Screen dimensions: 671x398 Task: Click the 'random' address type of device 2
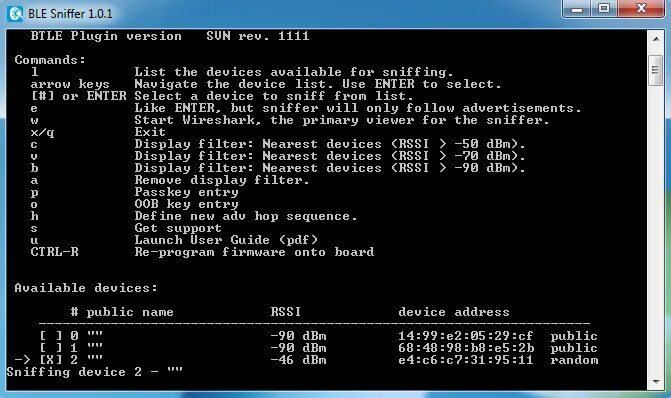(x=574, y=360)
